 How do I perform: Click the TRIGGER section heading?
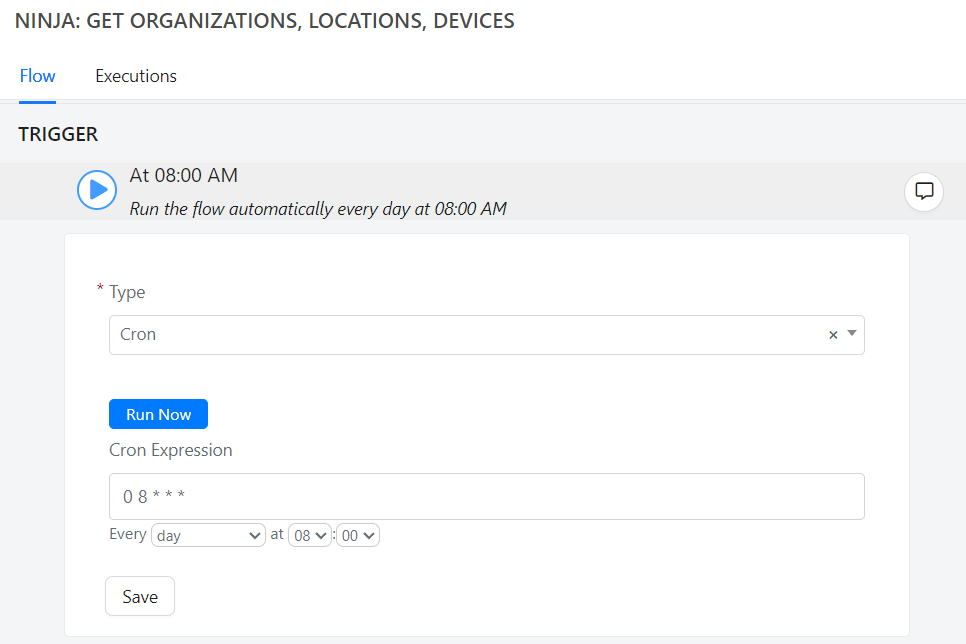pos(58,134)
